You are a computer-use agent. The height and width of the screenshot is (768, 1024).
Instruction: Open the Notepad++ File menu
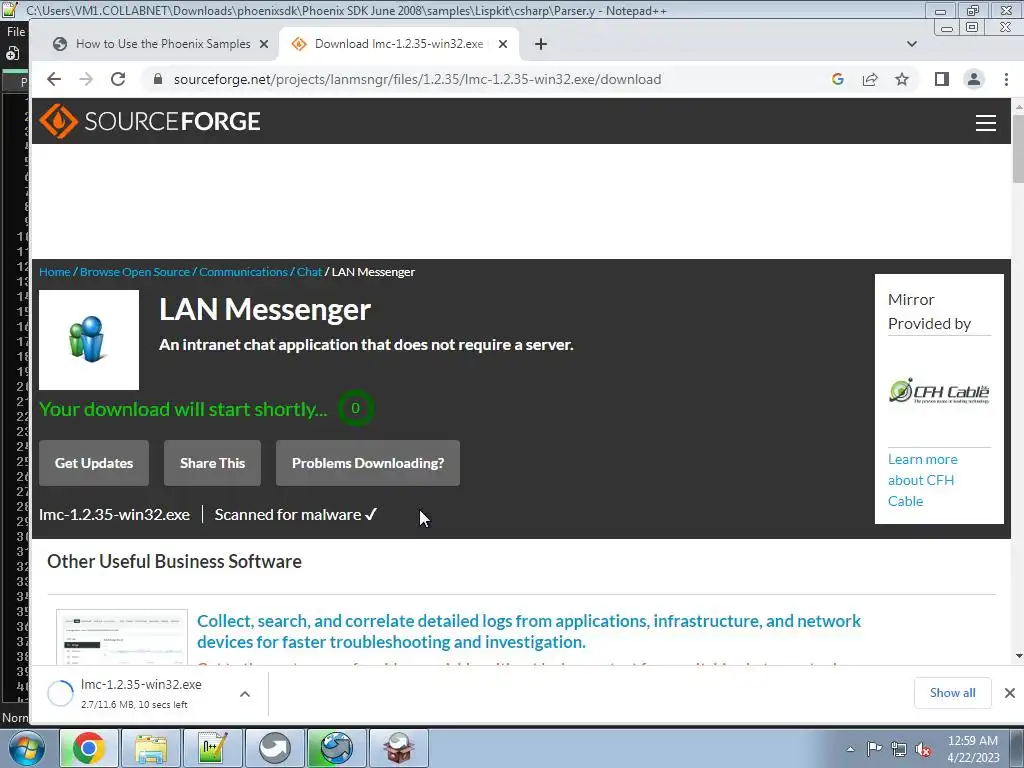tap(16, 31)
